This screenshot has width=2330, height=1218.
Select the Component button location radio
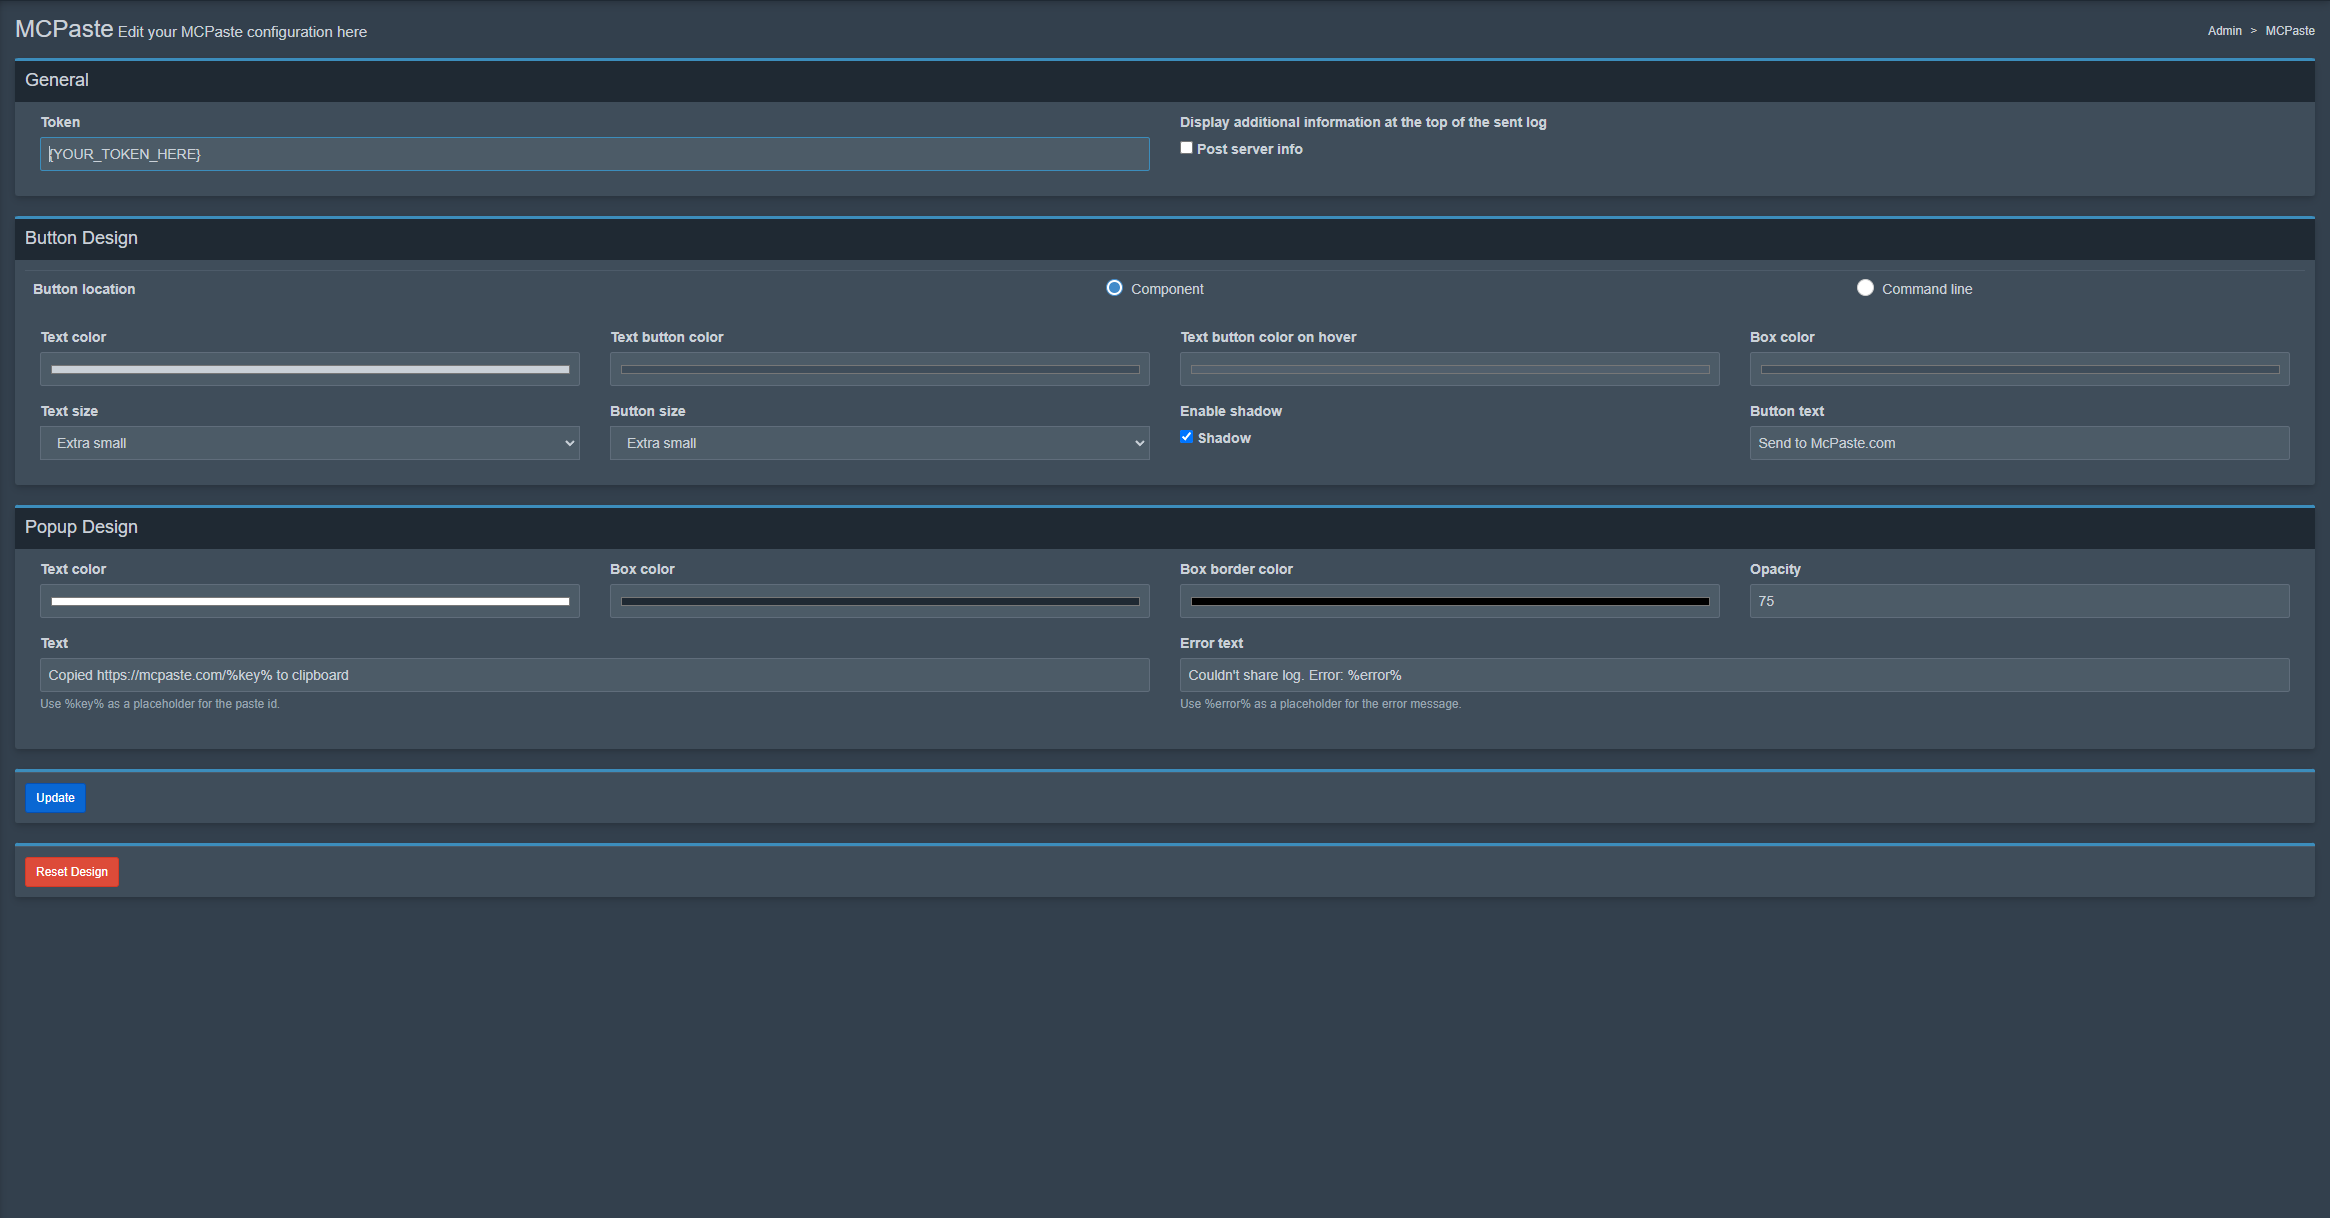point(1114,288)
